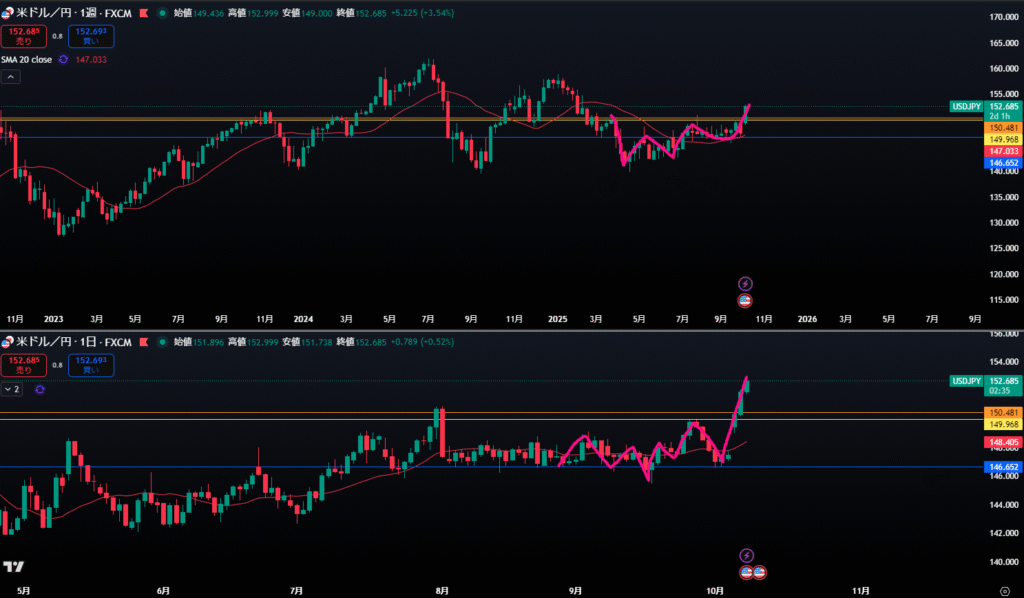Screen dimensions: 1024x598
Task: Click the purple lightning event icon on weekly chart
Action: 744,284
